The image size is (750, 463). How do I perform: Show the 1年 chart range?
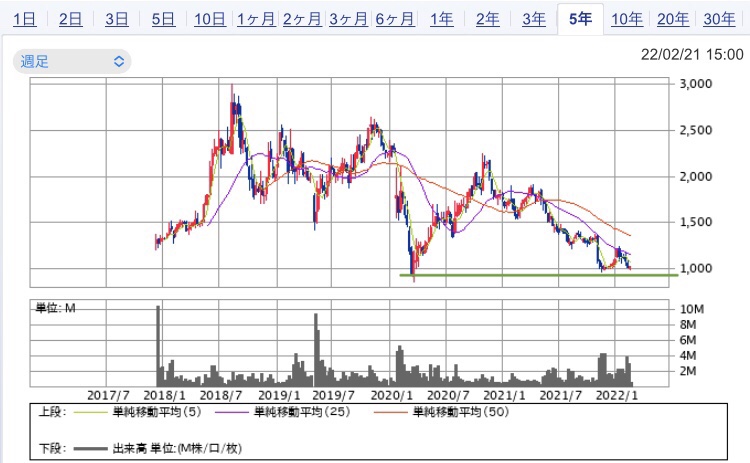coord(441,19)
